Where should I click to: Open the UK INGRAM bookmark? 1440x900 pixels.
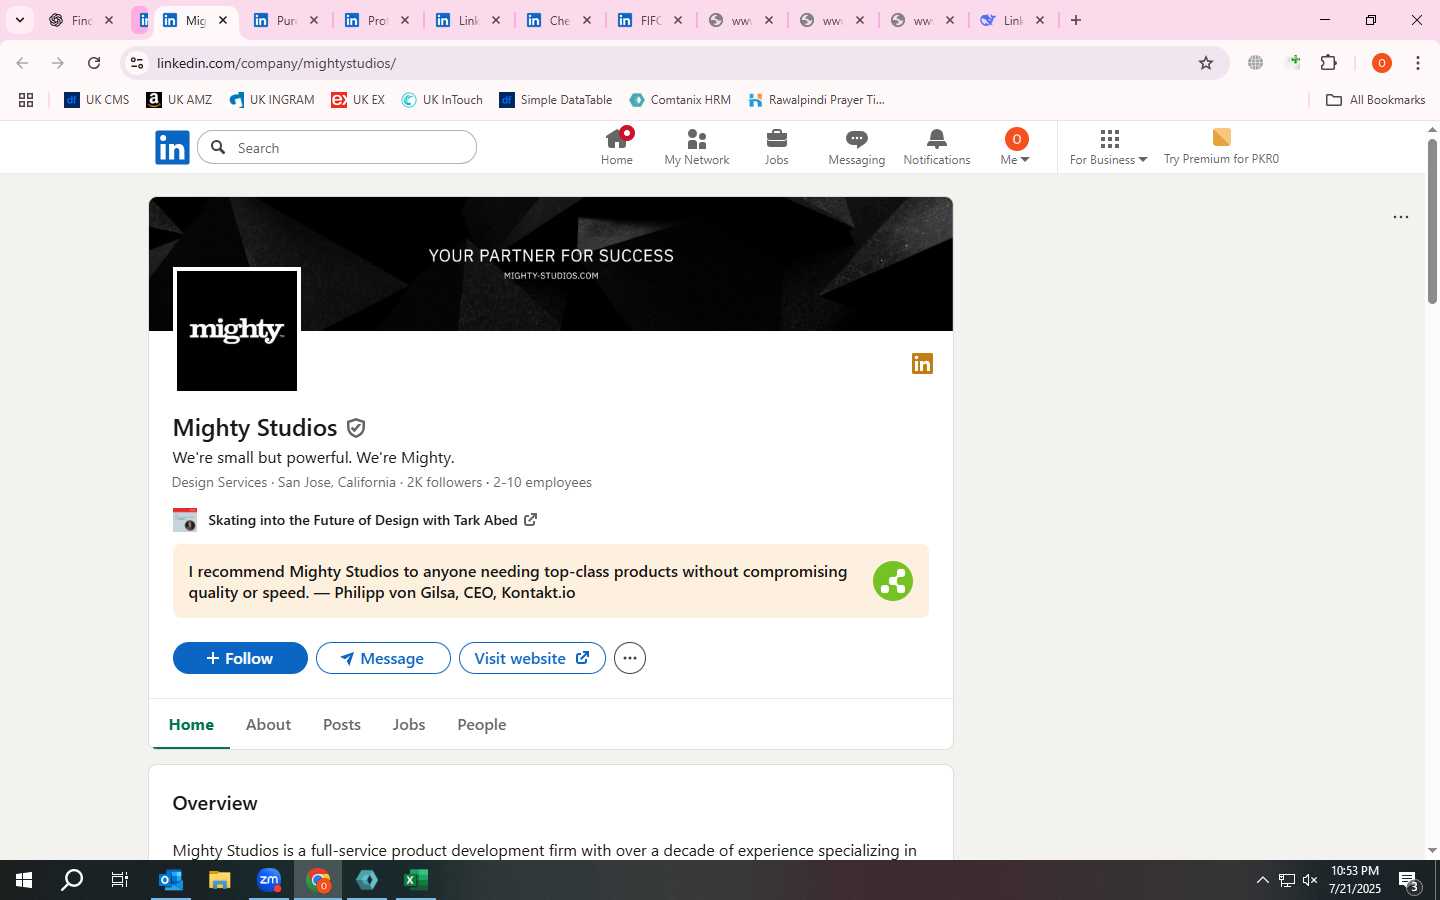coord(272,100)
